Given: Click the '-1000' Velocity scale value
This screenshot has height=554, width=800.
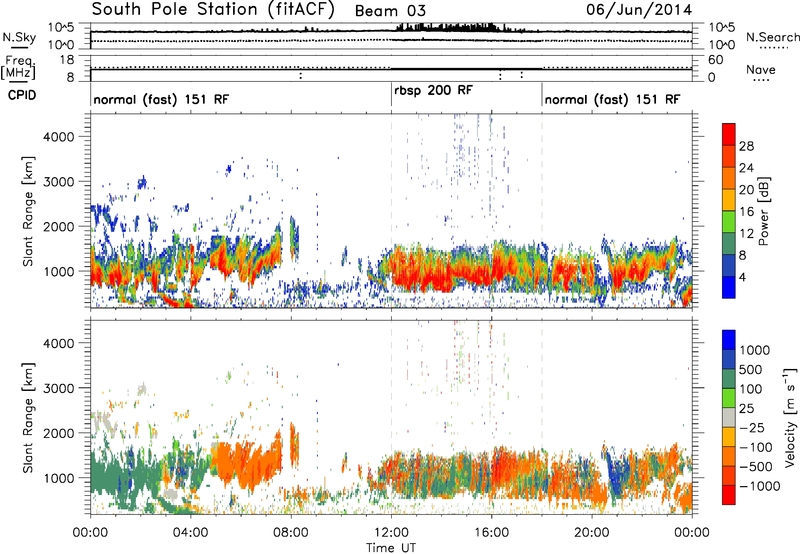Looking at the screenshot, I should click(x=760, y=486).
